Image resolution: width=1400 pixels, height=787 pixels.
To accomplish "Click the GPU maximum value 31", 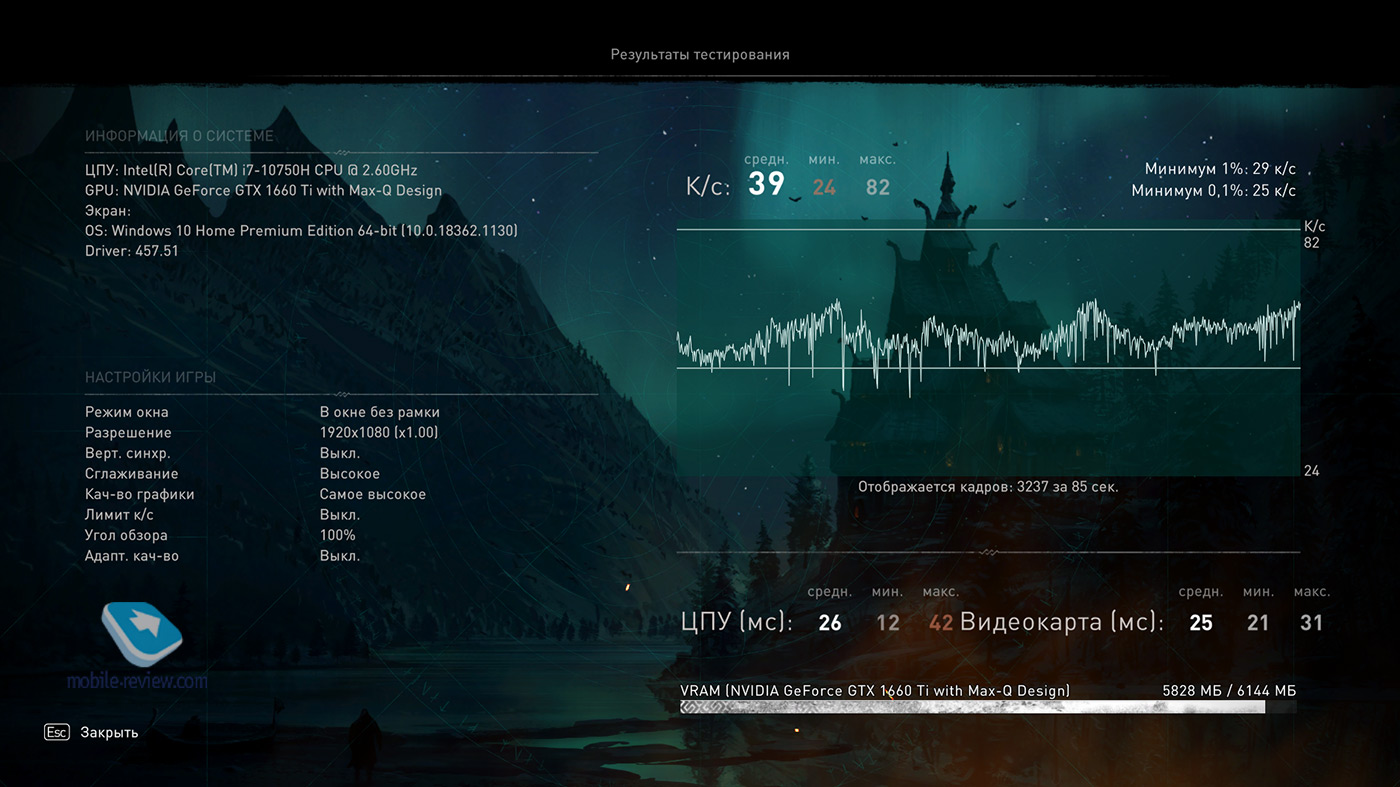I will 1312,623.
